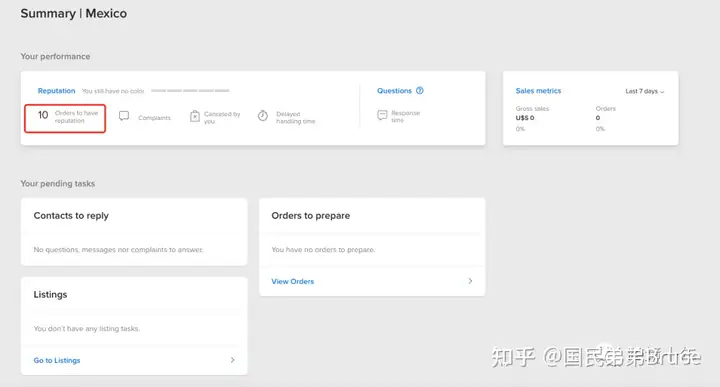Click the Delayed handling time clock icon
The height and width of the screenshot is (387, 720).
coord(263,116)
